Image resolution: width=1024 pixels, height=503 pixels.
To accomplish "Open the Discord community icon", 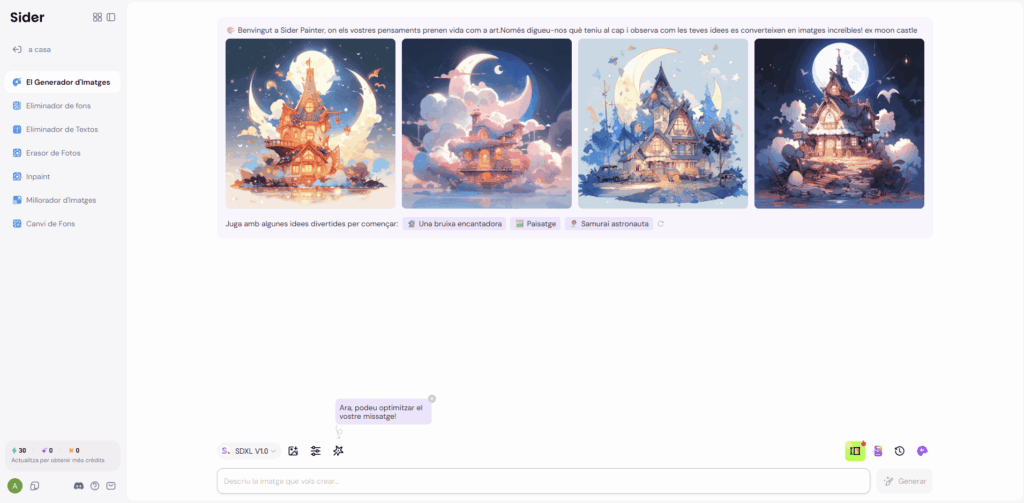I will tap(79, 486).
